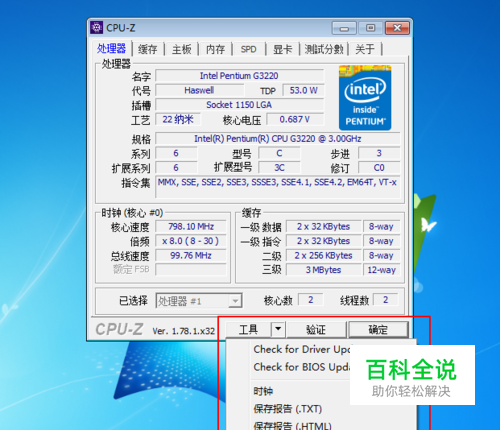Open the 工具 tools button

point(248,330)
